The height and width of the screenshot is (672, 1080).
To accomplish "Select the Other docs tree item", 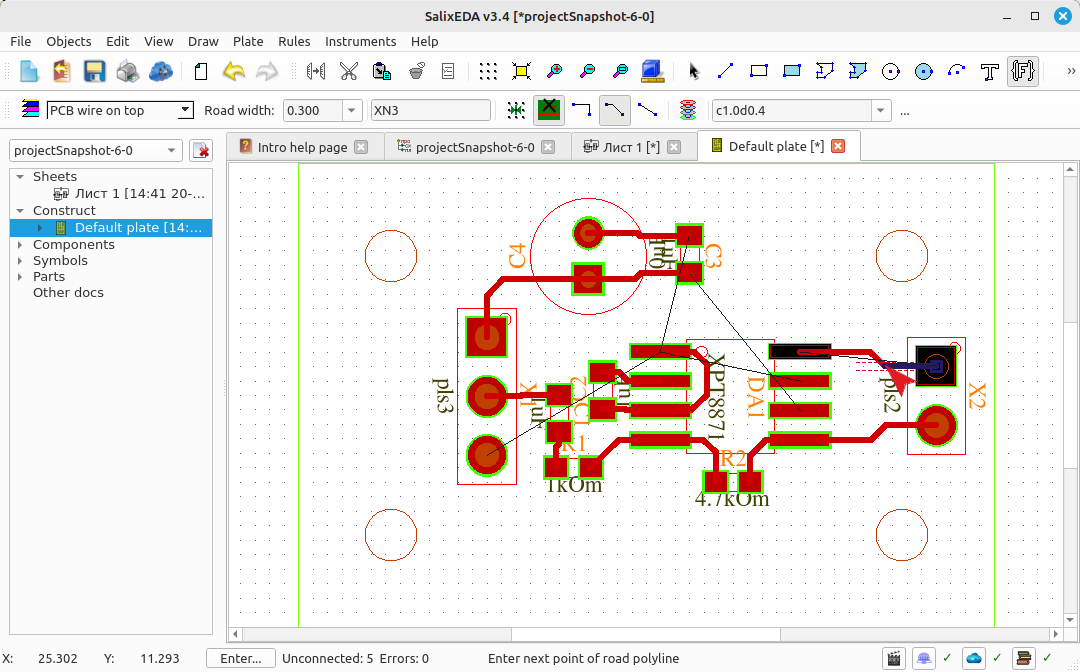I will click(x=68, y=293).
